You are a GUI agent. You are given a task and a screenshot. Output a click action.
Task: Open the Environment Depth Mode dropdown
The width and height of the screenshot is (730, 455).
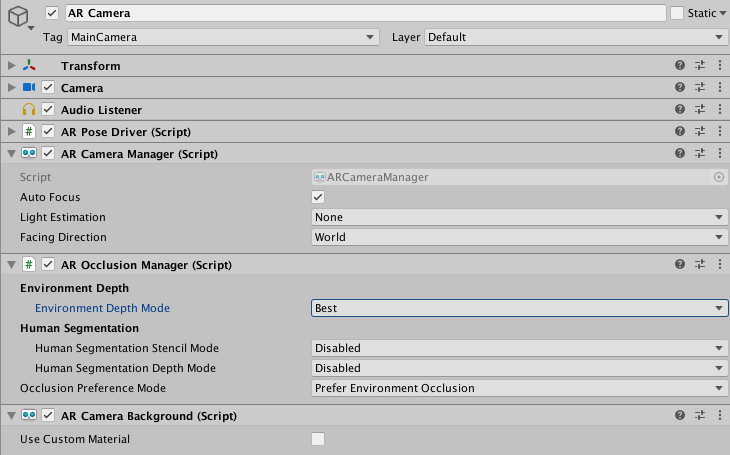pyautogui.click(x=519, y=308)
